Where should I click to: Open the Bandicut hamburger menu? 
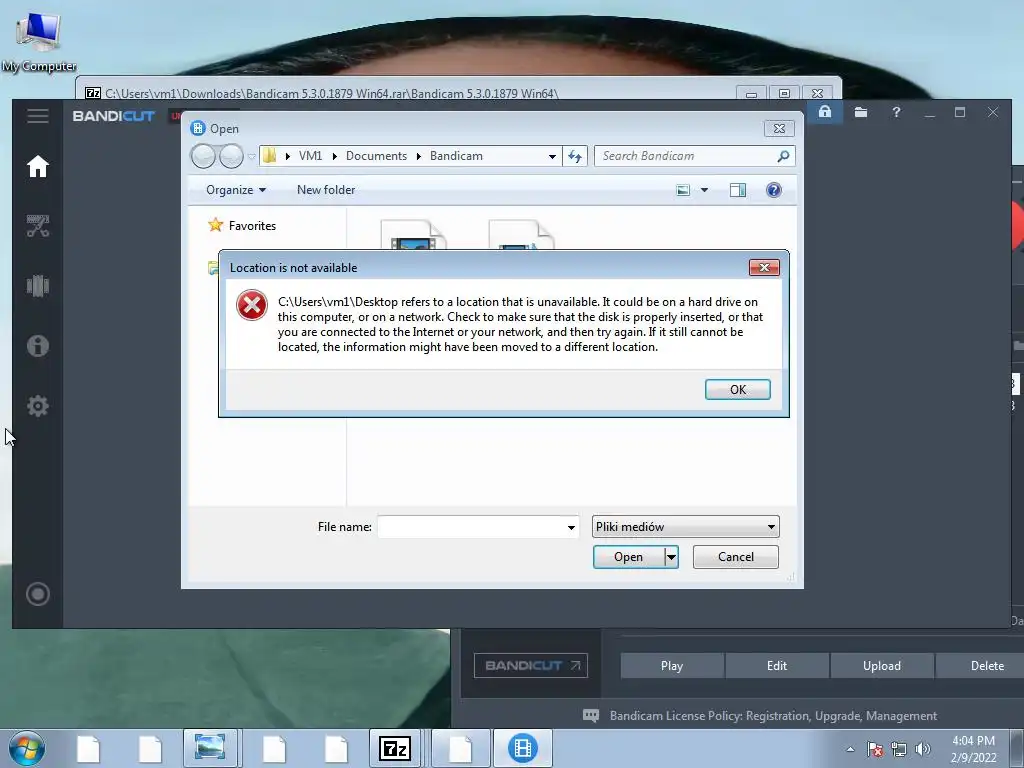[x=38, y=116]
